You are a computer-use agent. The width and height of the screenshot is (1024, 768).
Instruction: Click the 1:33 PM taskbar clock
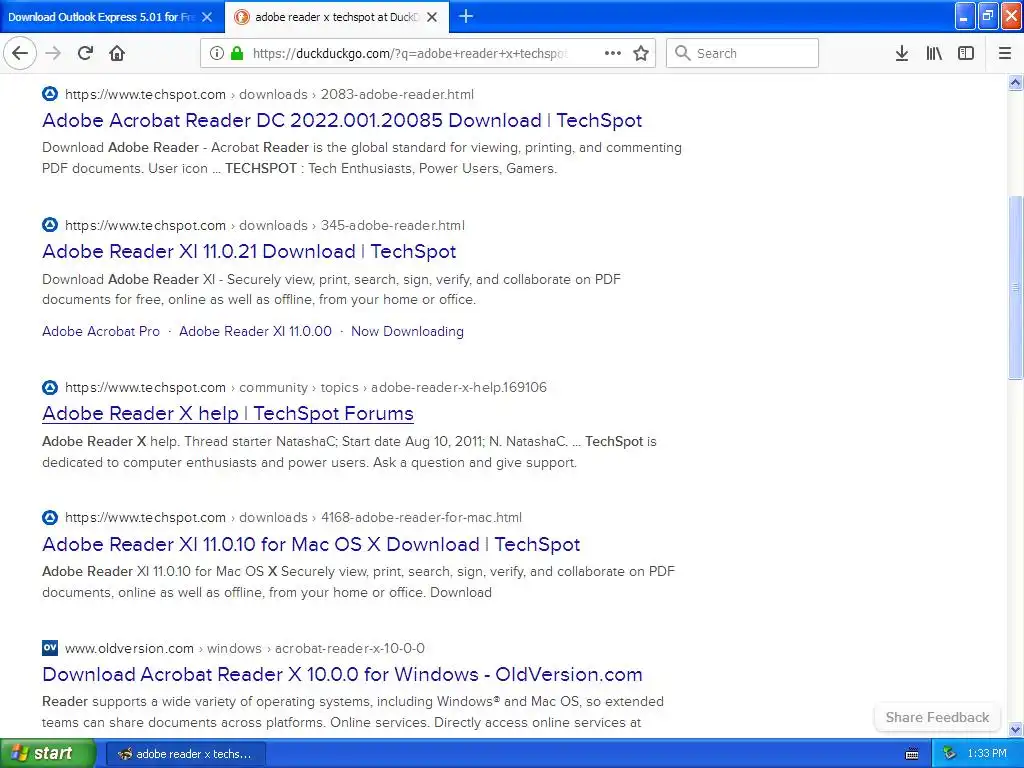click(987, 754)
